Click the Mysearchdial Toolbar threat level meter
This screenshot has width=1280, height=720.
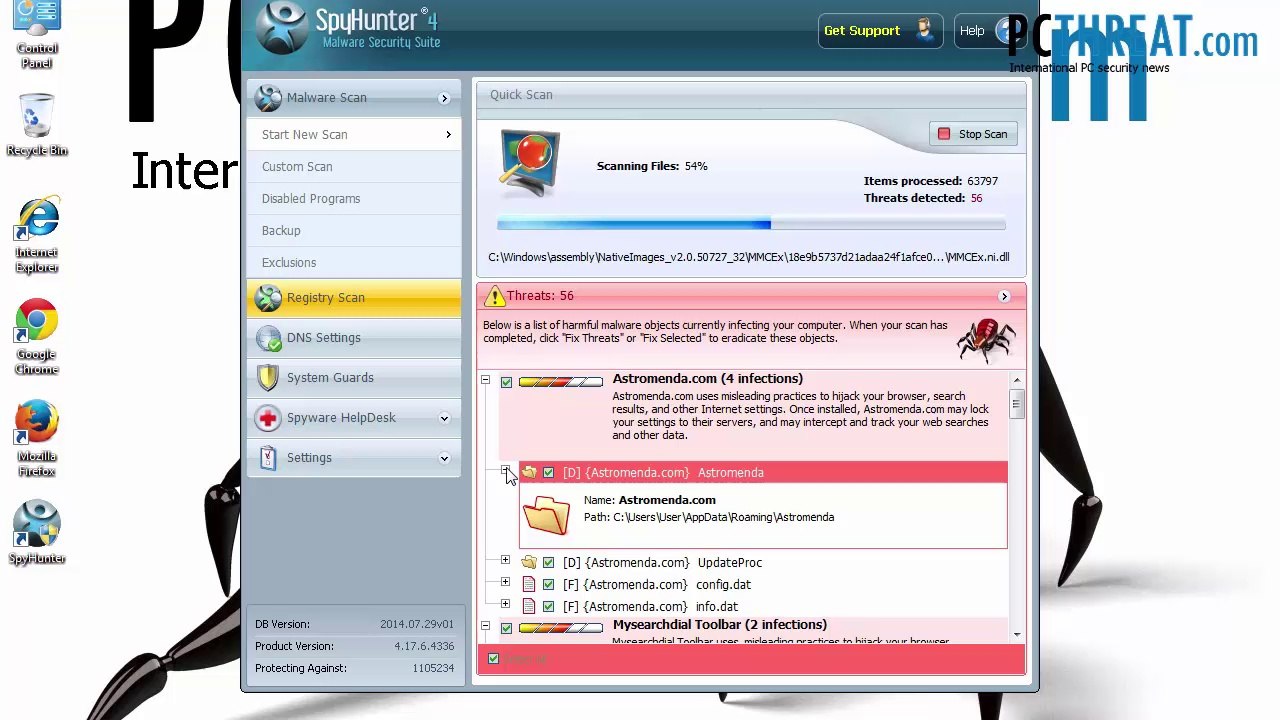click(561, 628)
